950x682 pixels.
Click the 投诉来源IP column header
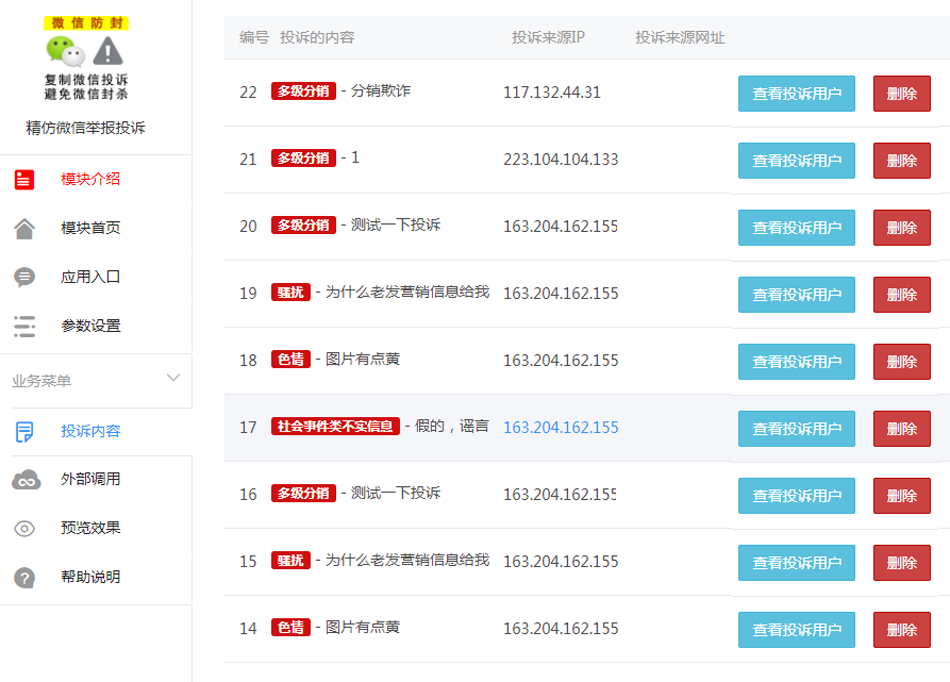tap(546, 37)
